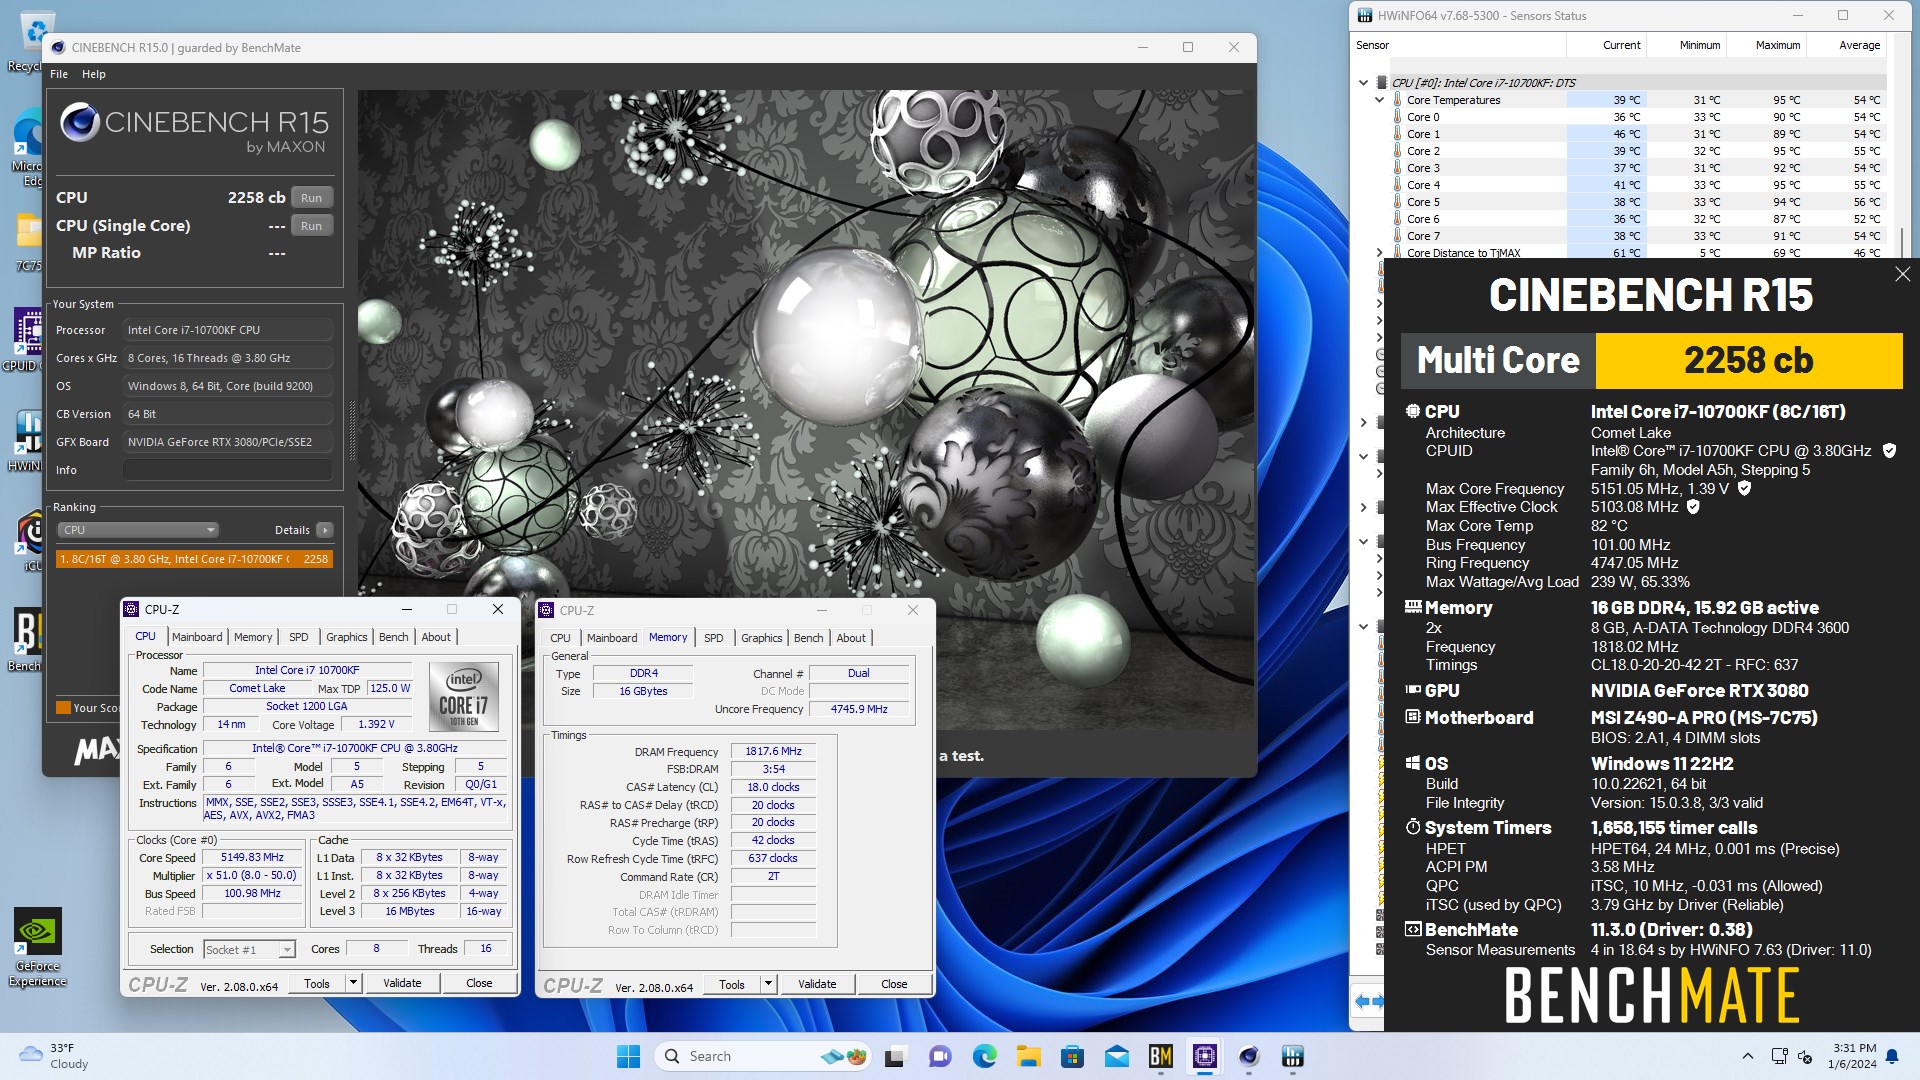
Task: Open Microsoft Store from the taskbar
Action: [x=1072, y=1056]
